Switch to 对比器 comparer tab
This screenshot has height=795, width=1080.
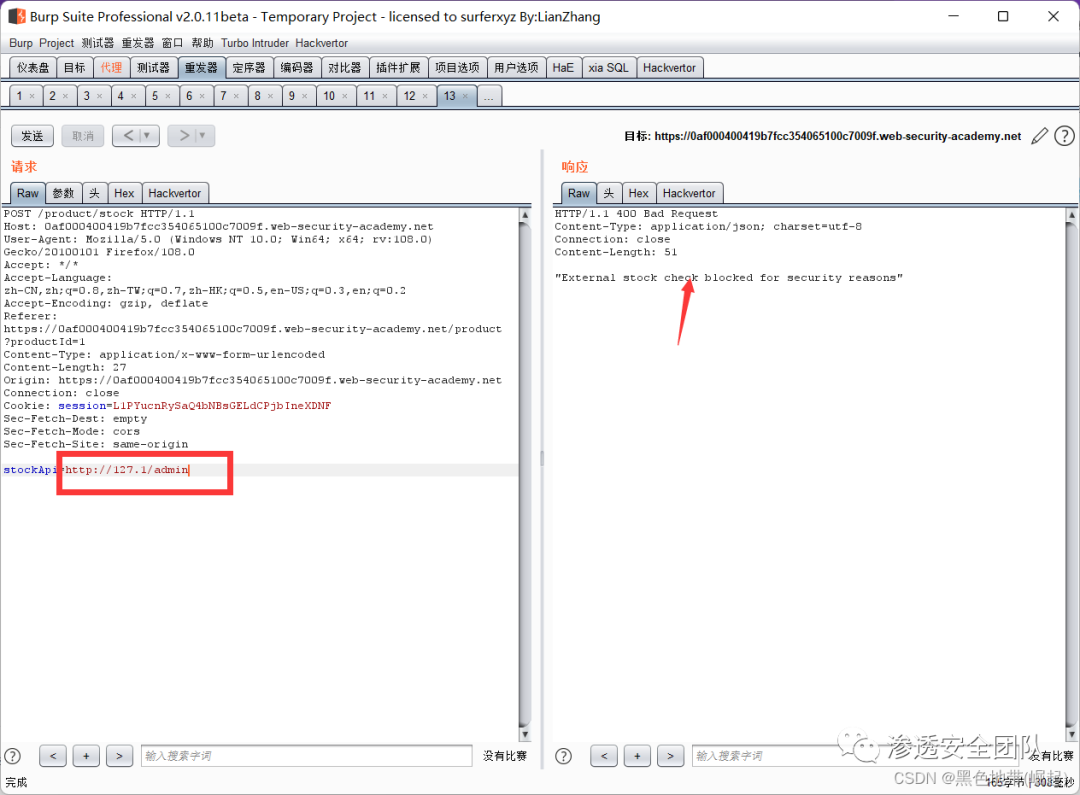coord(344,68)
